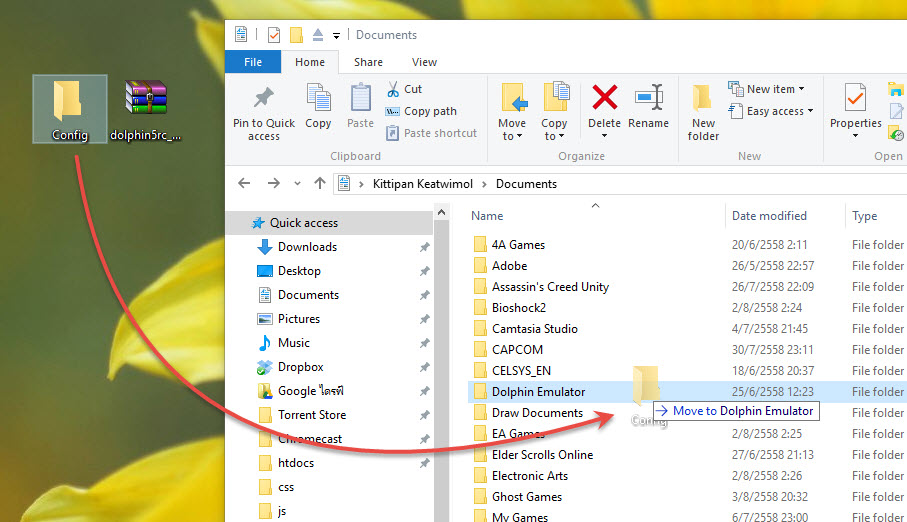This screenshot has height=522, width=907.
Task: Click Cut in the Clipboard group
Action: click(x=404, y=89)
